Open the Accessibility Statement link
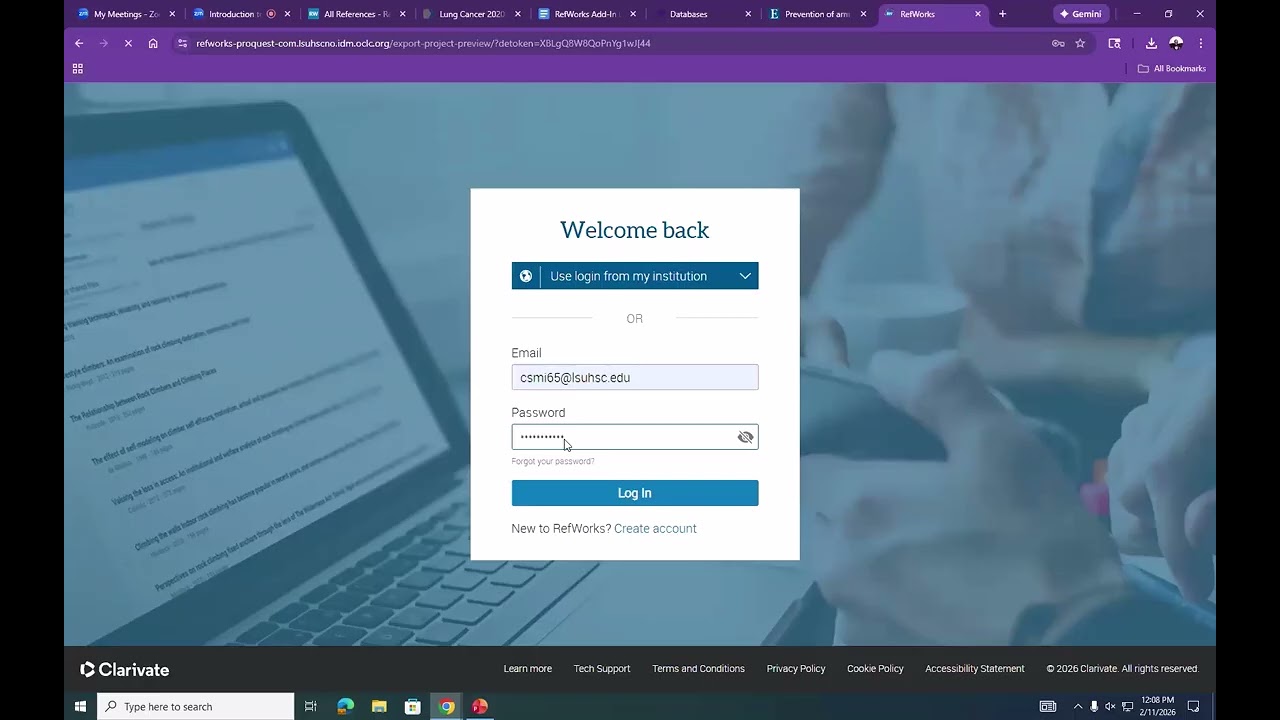The image size is (1280, 720). point(975,669)
